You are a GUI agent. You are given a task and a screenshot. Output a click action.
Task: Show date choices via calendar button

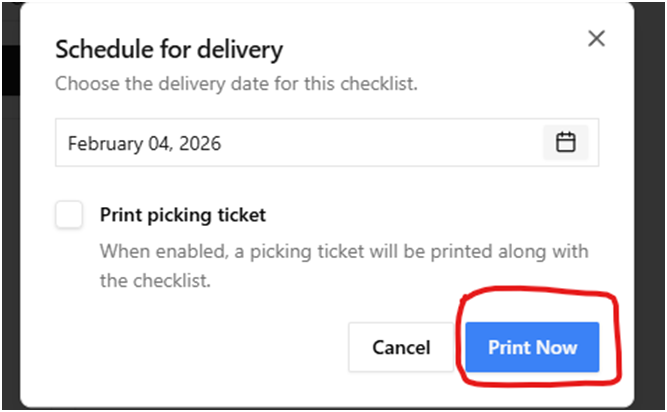pos(566,143)
